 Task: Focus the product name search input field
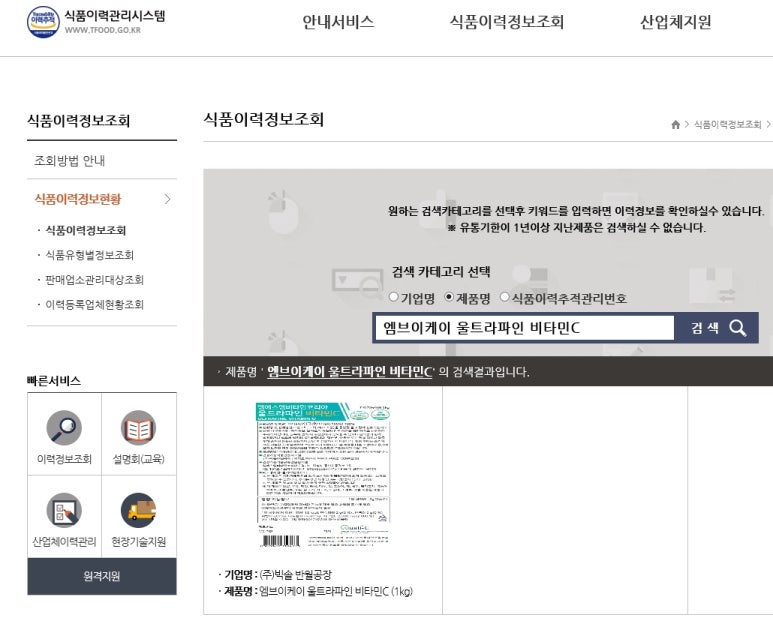point(525,328)
